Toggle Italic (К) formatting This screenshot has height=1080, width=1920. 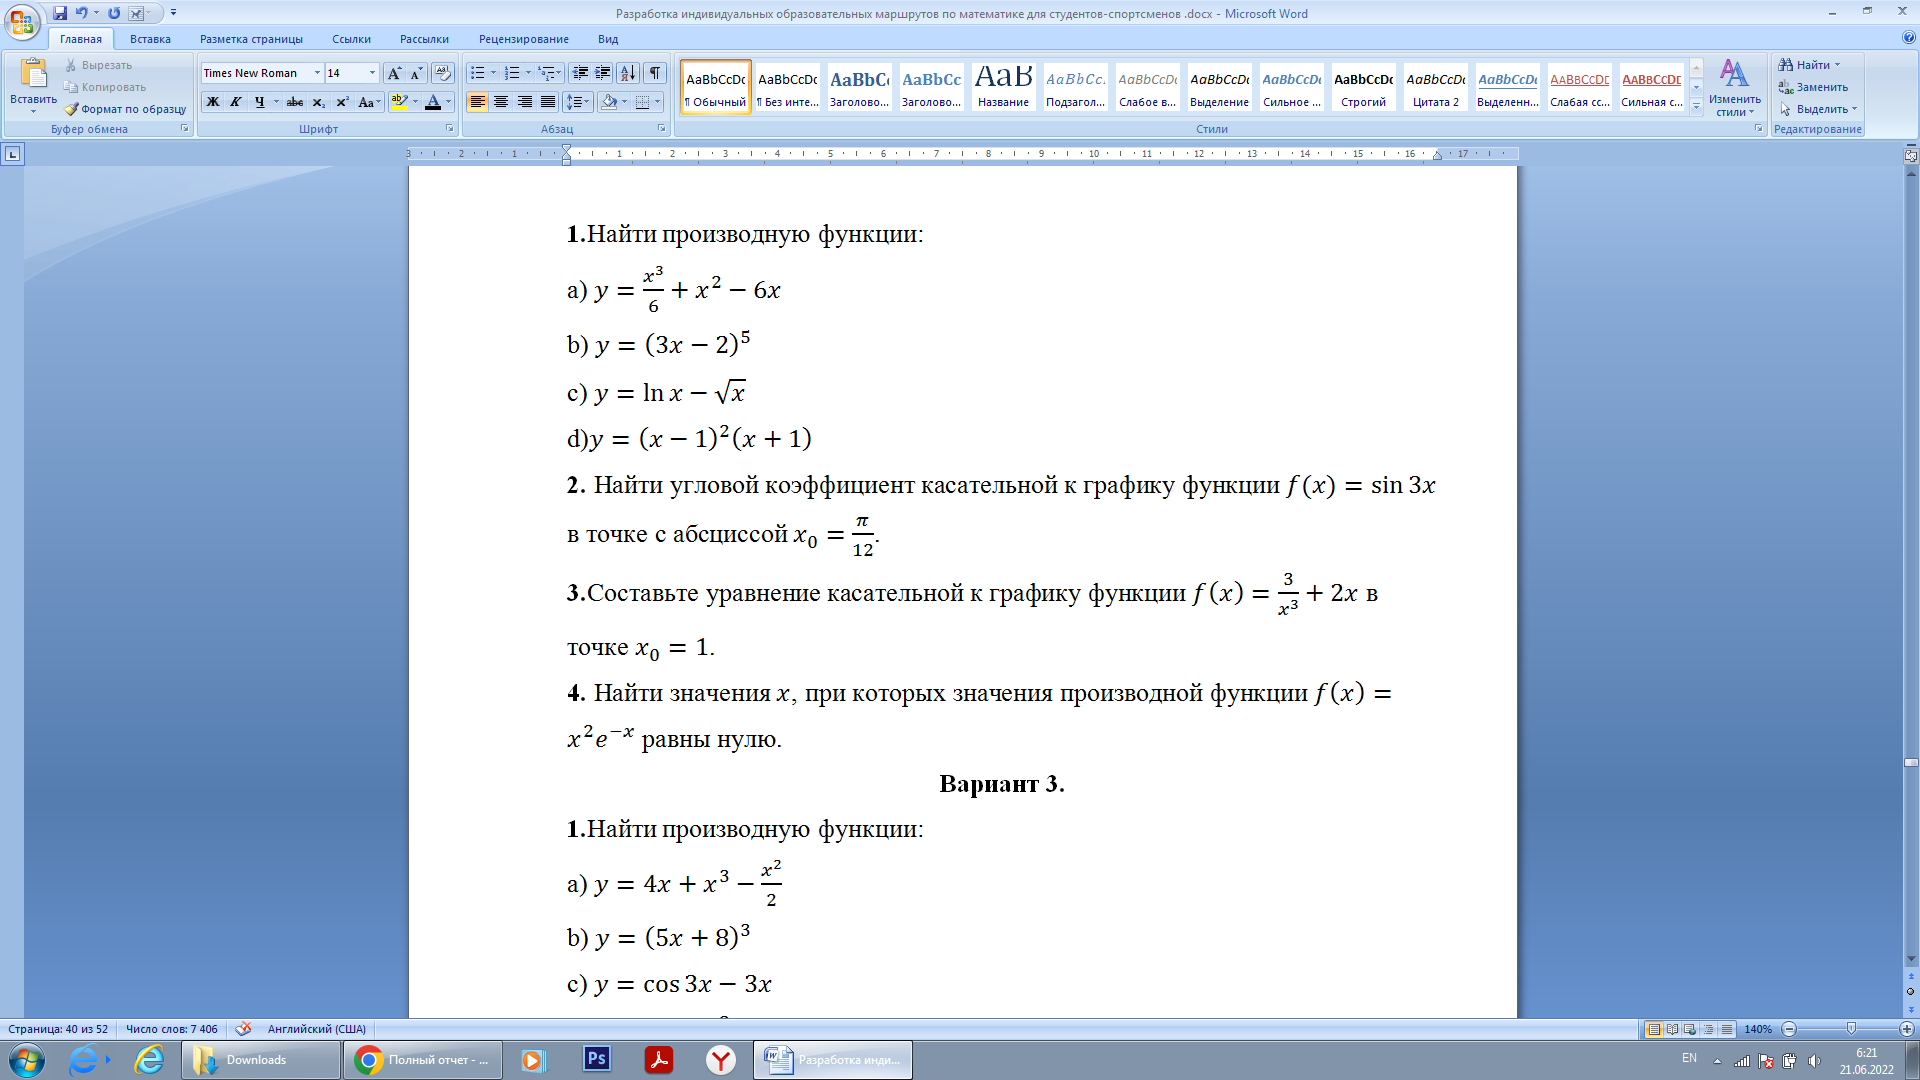(235, 102)
